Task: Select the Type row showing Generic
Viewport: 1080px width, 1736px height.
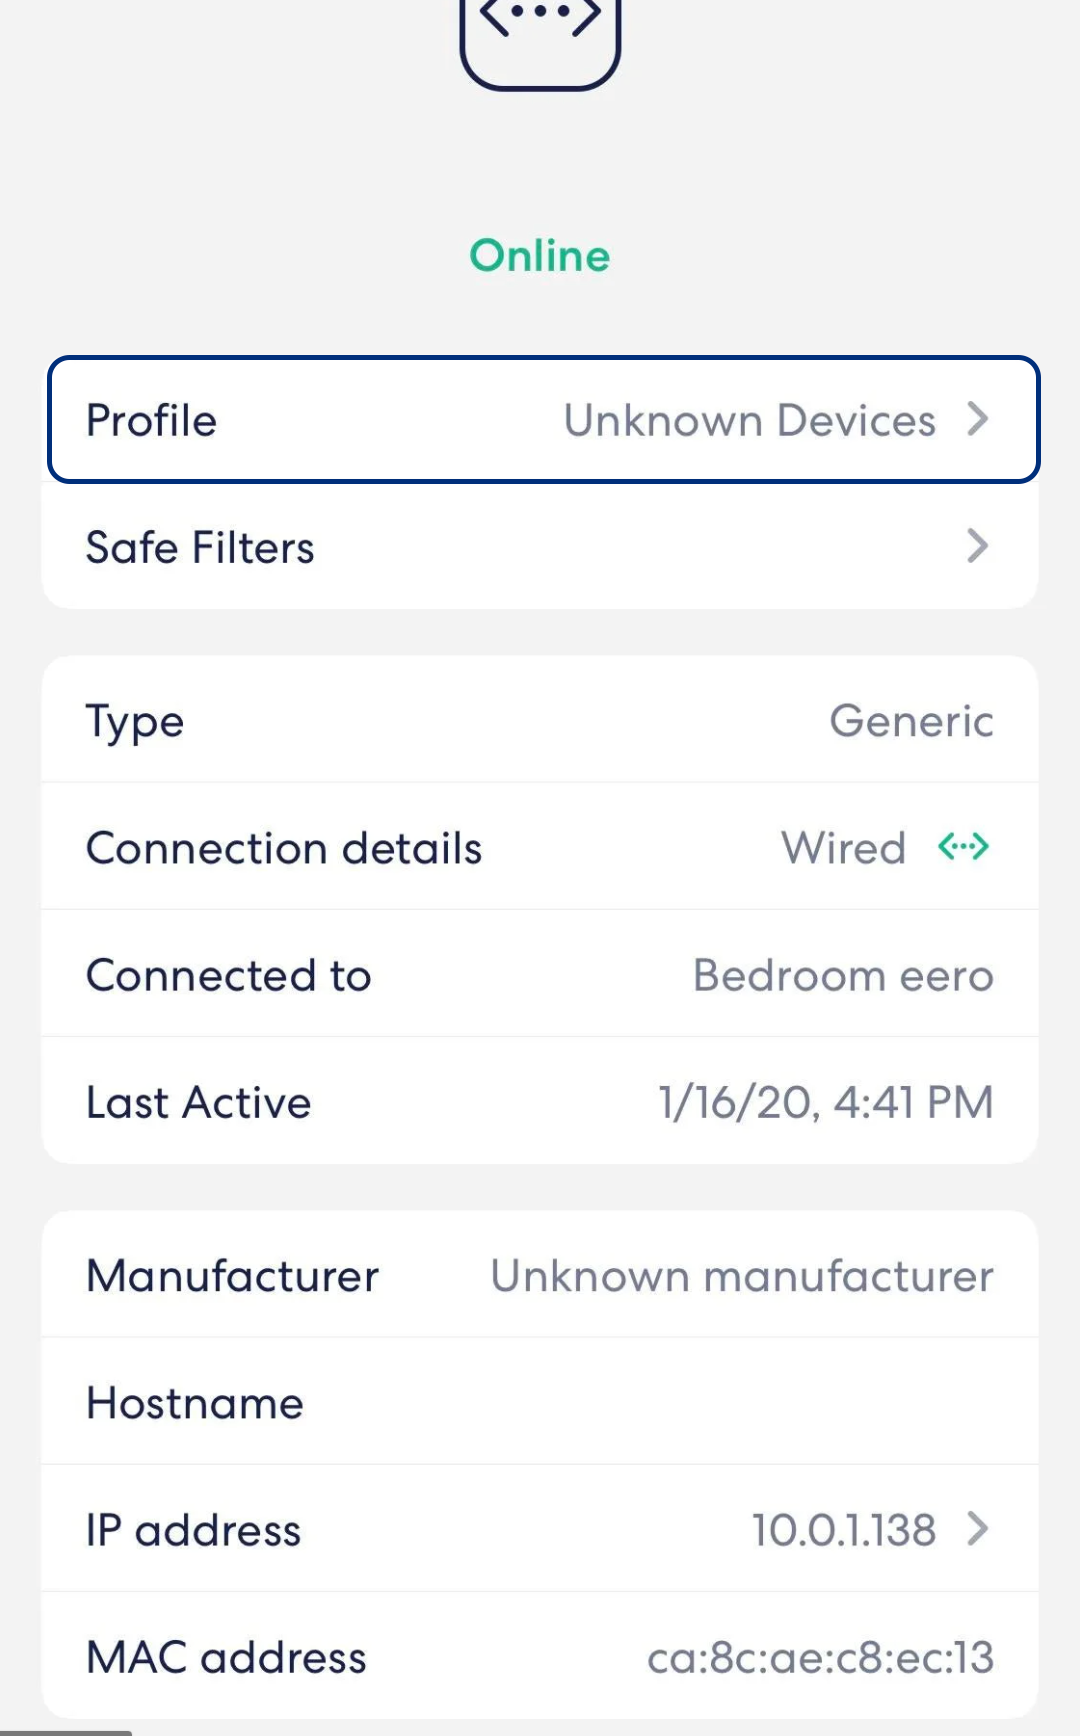Action: pos(540,720)
